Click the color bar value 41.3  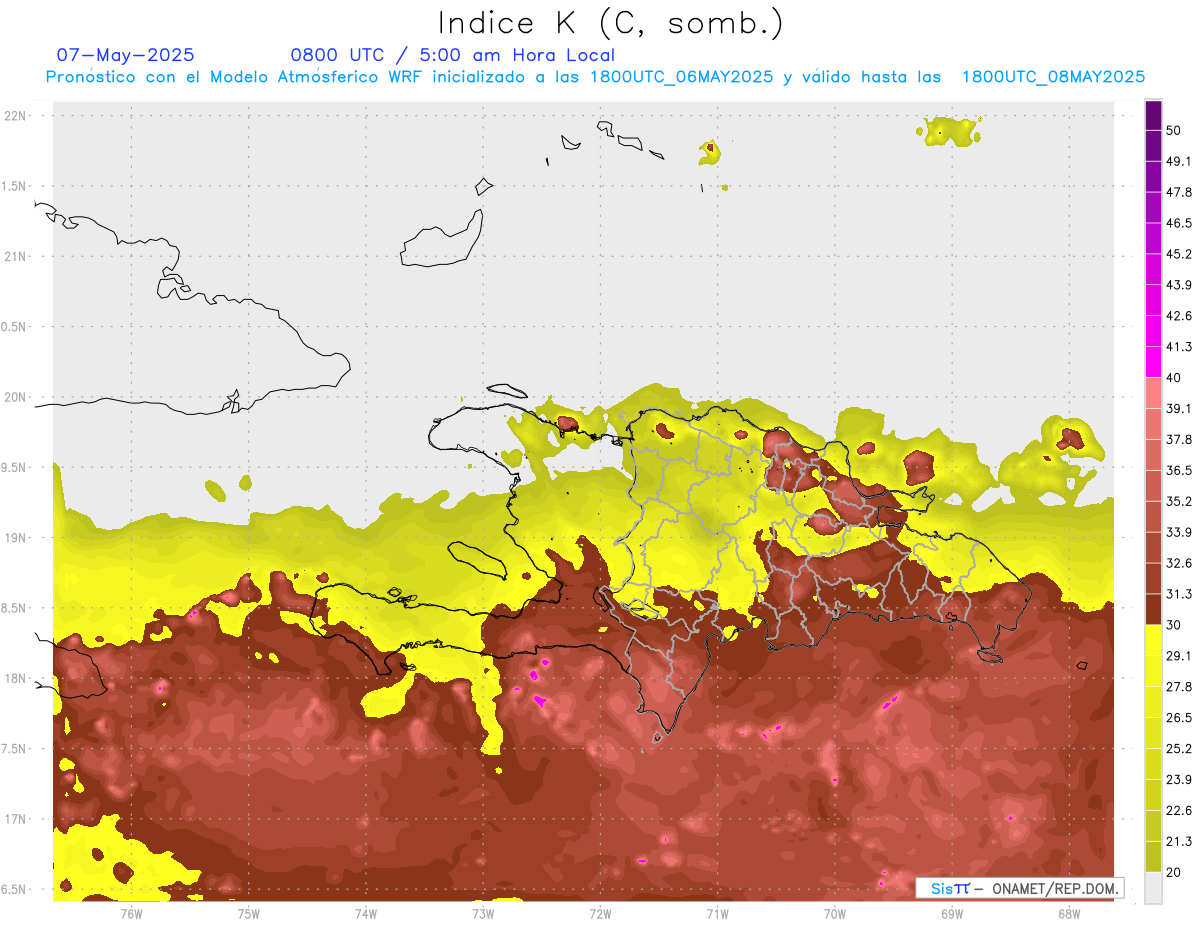(x=1179, y=347)
